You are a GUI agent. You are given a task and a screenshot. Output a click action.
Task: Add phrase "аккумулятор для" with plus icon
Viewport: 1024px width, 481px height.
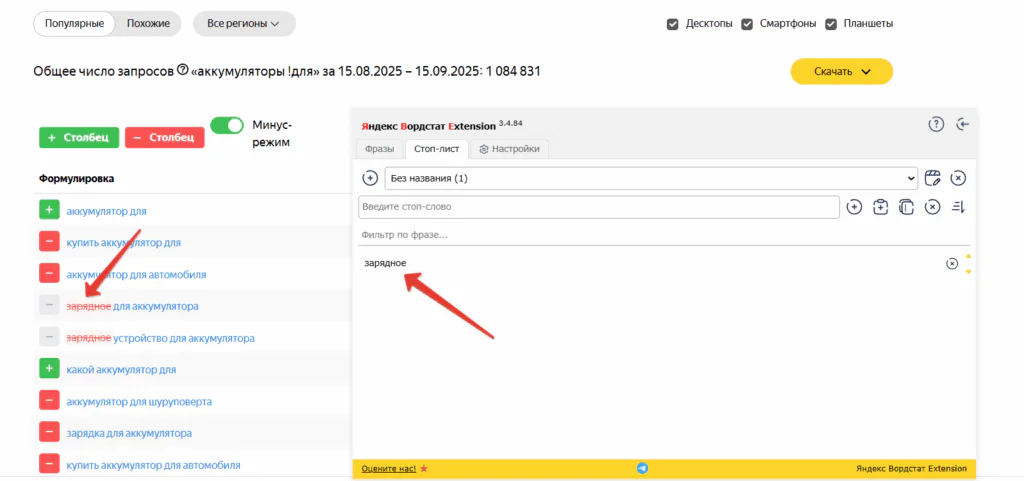[x=49, y=211]
